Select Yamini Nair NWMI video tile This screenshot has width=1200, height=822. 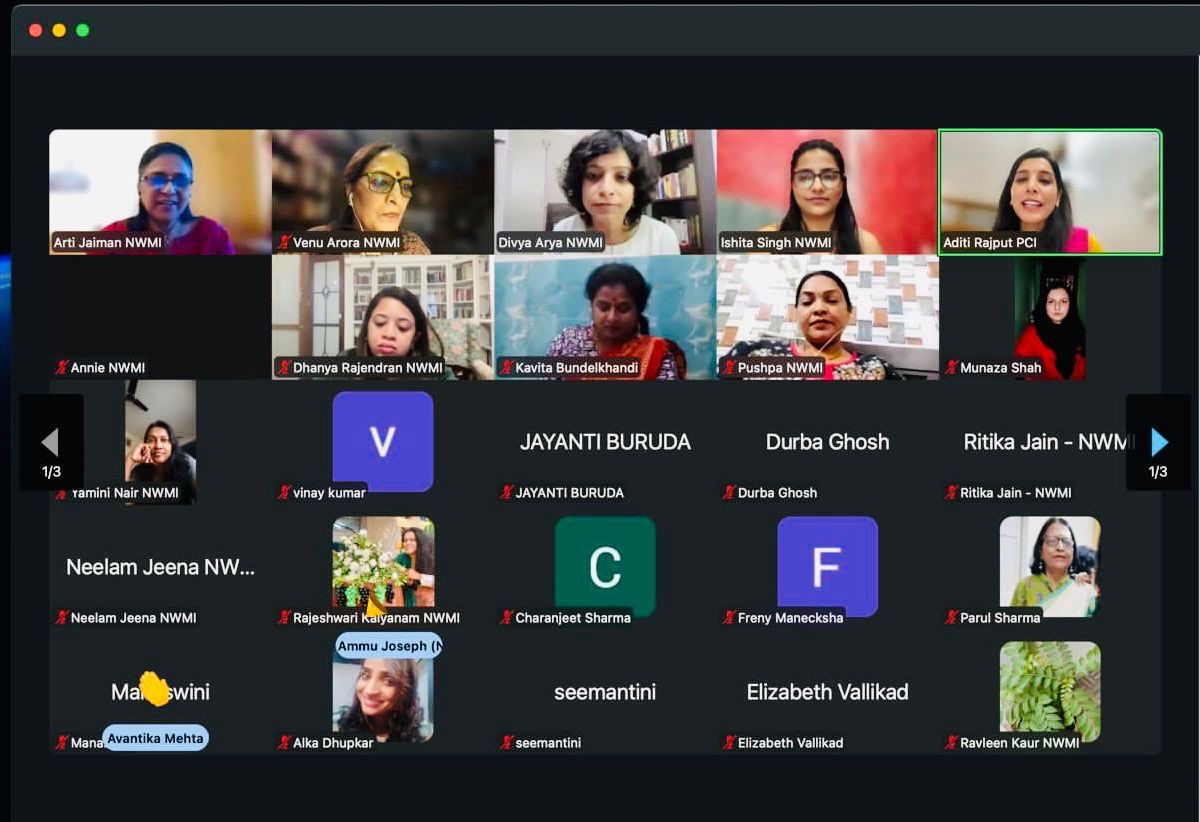pos(160,442)
